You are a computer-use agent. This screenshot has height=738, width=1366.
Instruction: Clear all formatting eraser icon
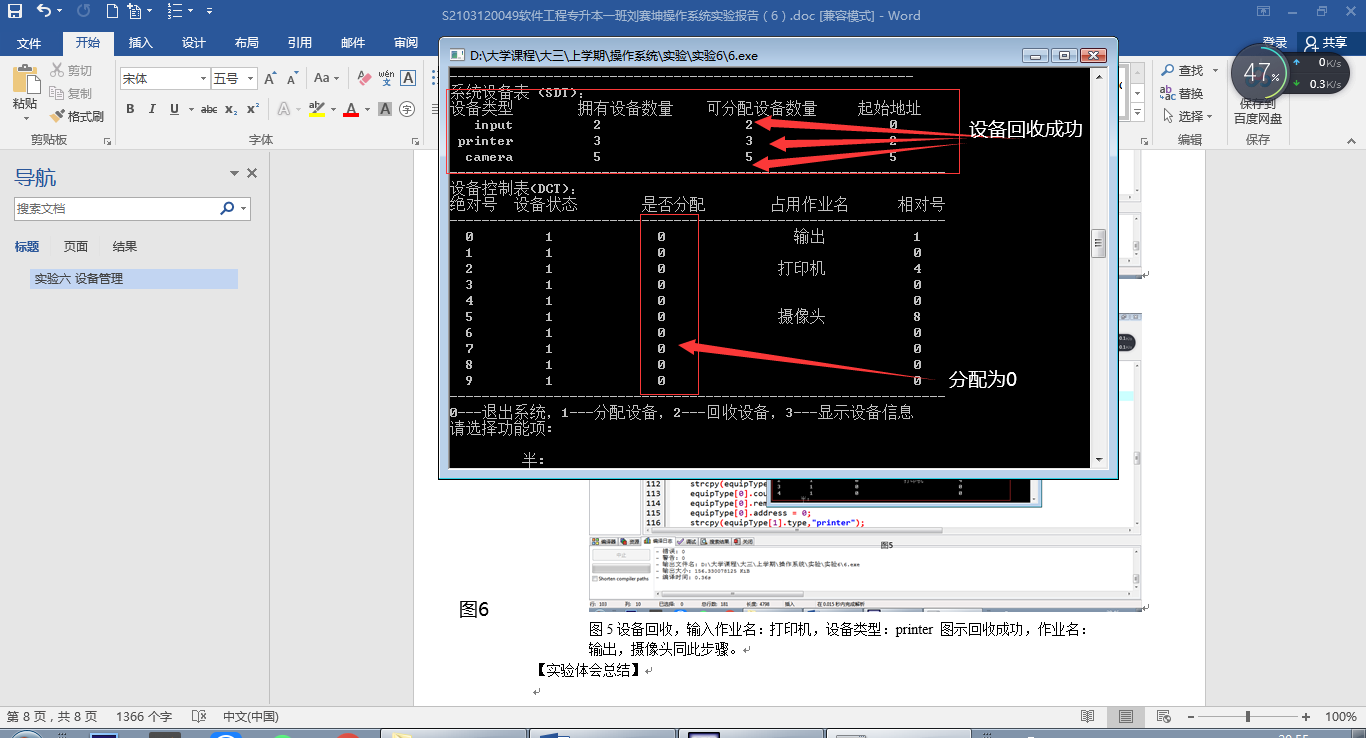(x=364, y=78)
